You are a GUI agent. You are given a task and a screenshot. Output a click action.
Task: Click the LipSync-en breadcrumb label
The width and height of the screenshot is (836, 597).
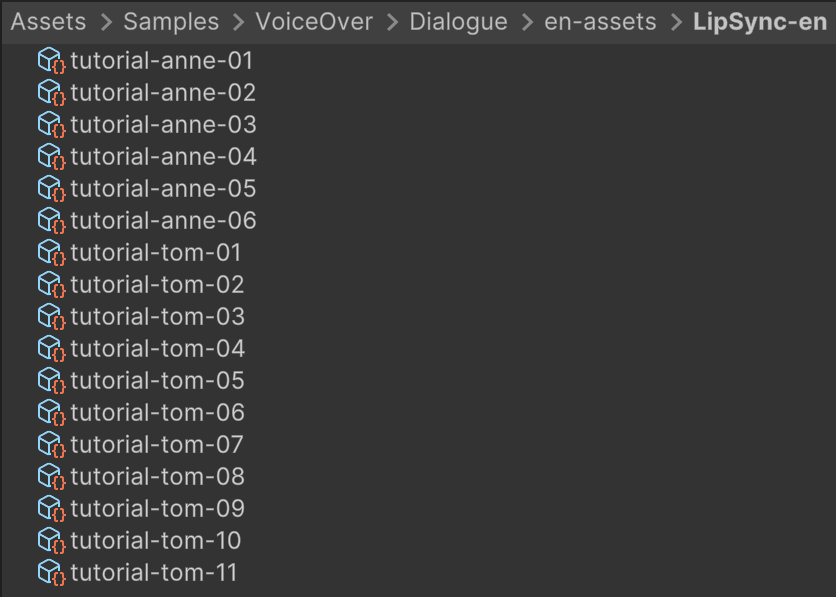tap(760, 21)
